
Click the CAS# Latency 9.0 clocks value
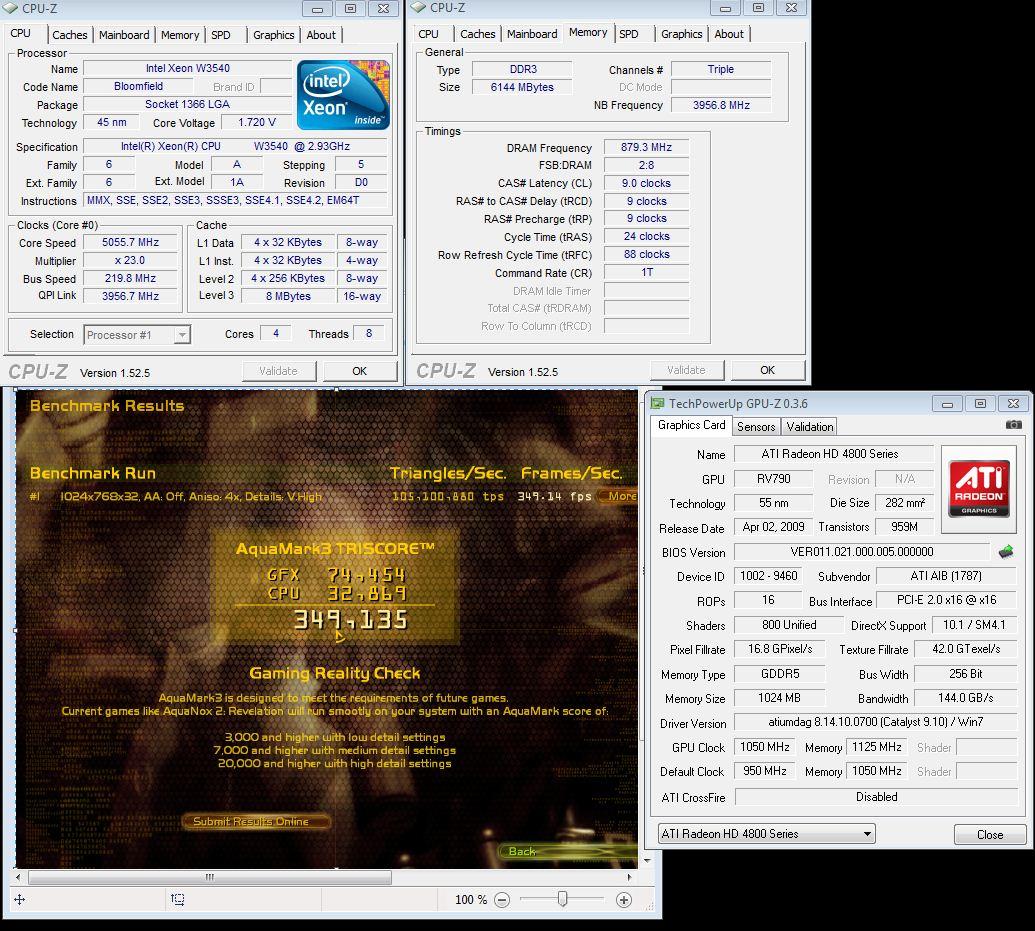pyautogui.click(x=646, y=183)
